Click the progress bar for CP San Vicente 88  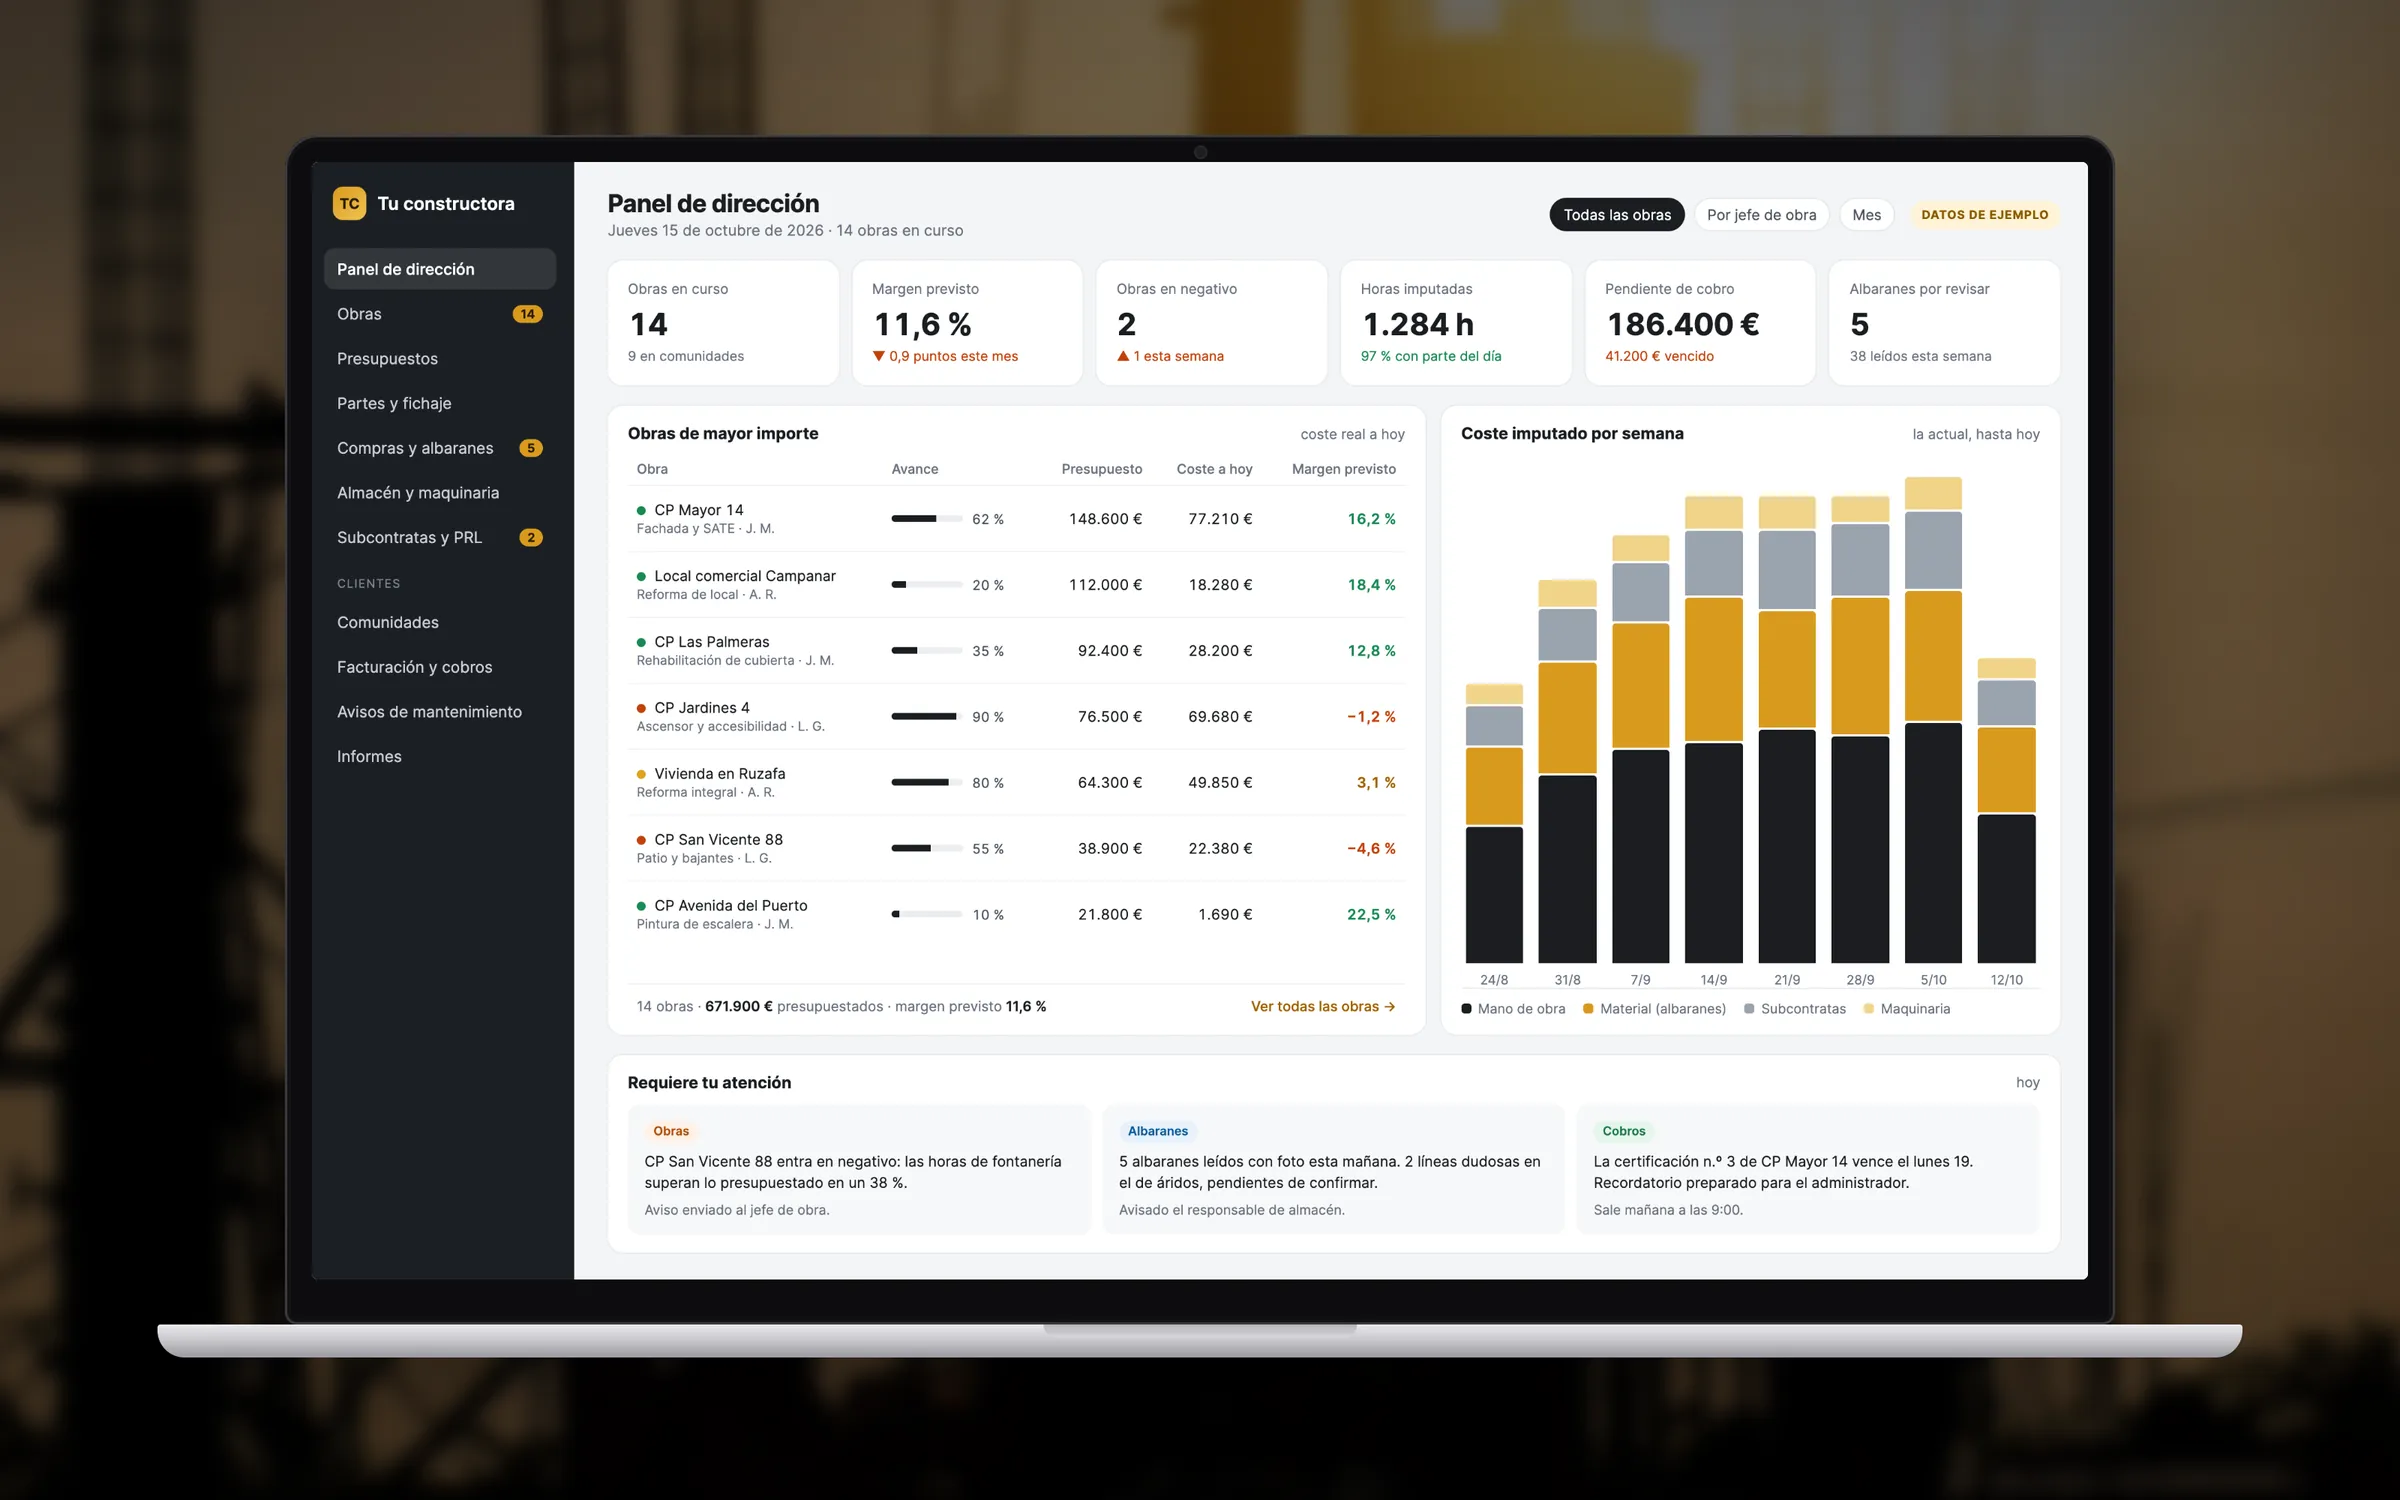click(926, 849)
